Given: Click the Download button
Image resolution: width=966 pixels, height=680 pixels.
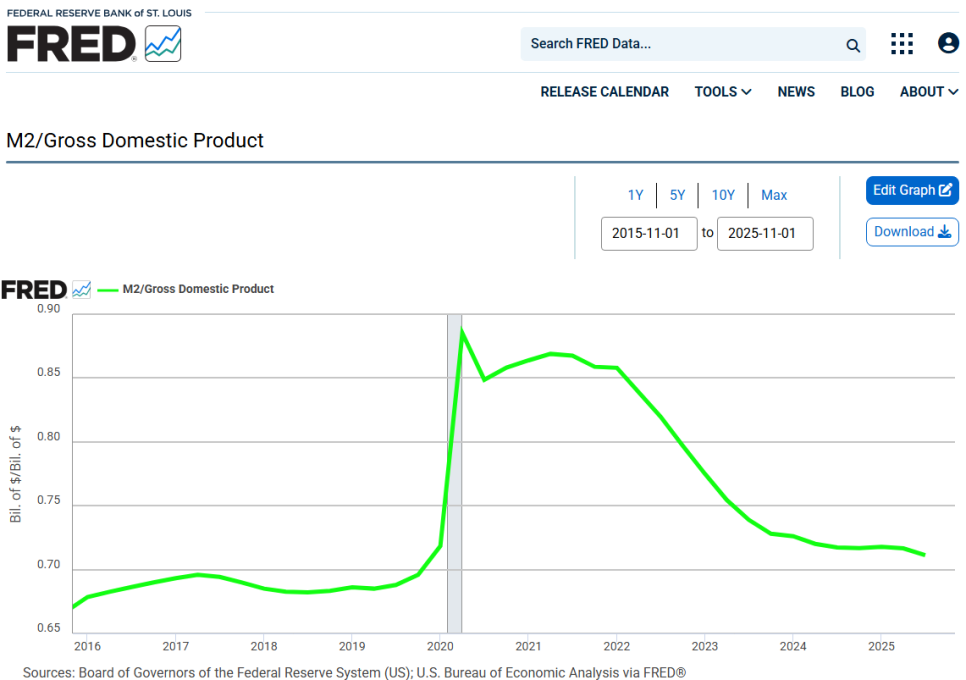Looking at the screenshot, I should pyautogui.click(x=912, y=232).
